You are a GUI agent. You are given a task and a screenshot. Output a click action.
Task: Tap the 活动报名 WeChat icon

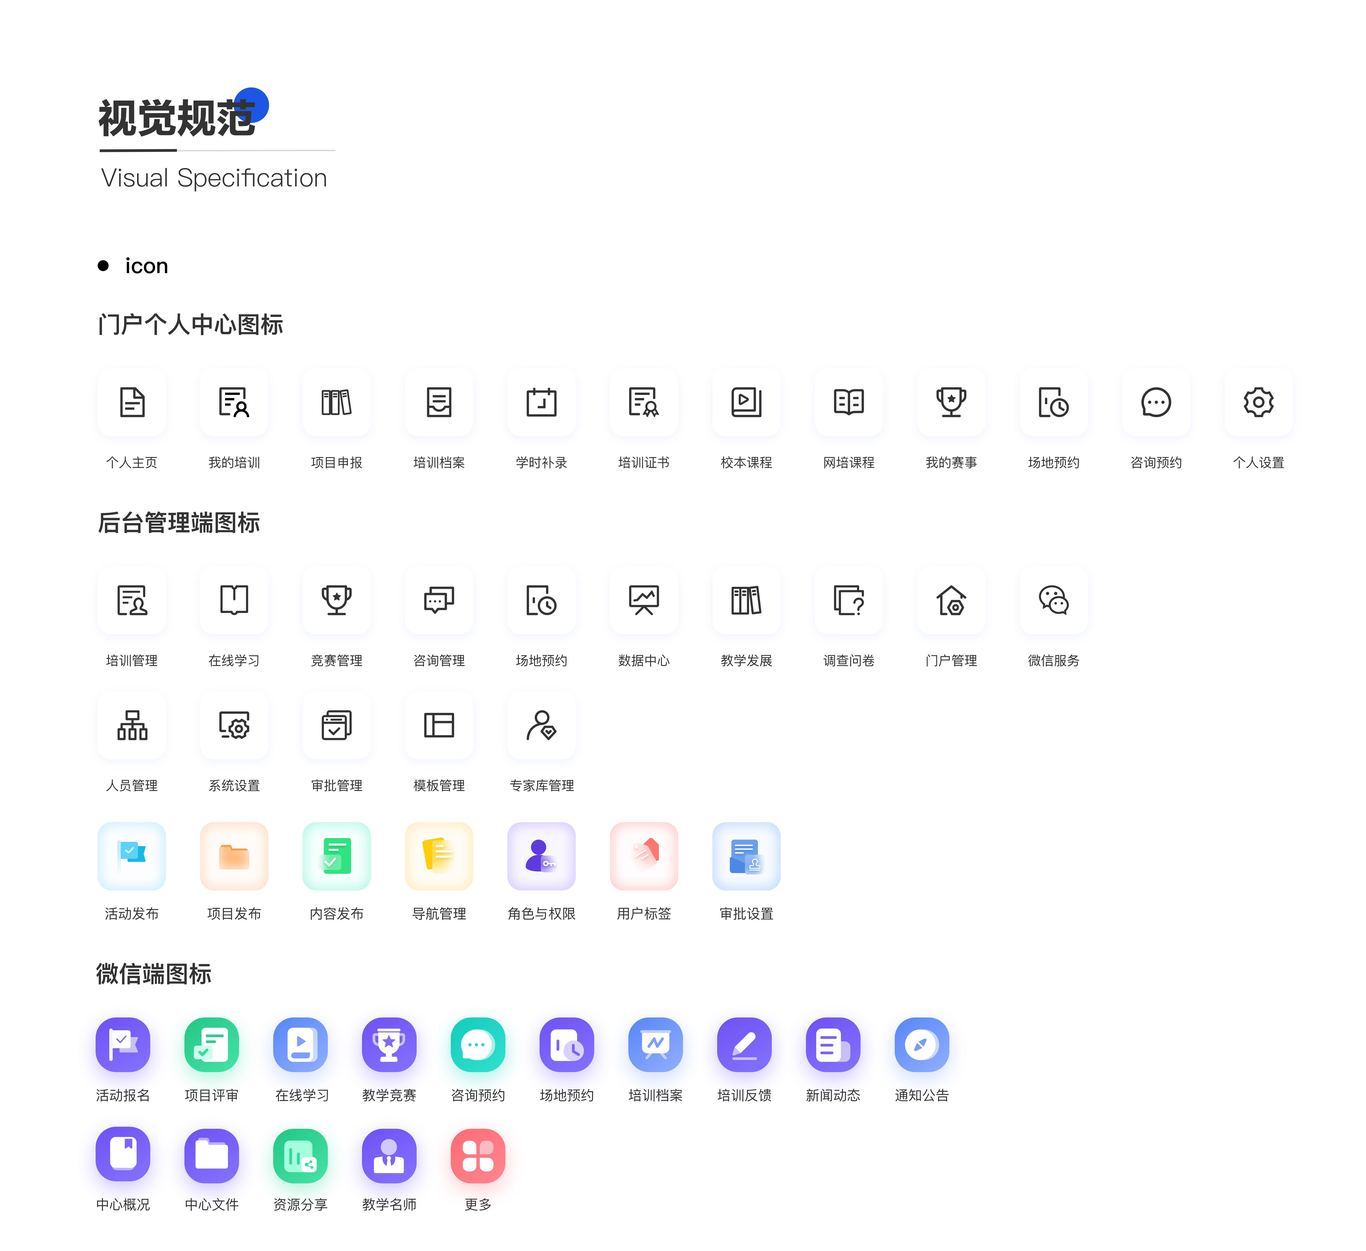pyautogui.click(x=123, y=1045)
